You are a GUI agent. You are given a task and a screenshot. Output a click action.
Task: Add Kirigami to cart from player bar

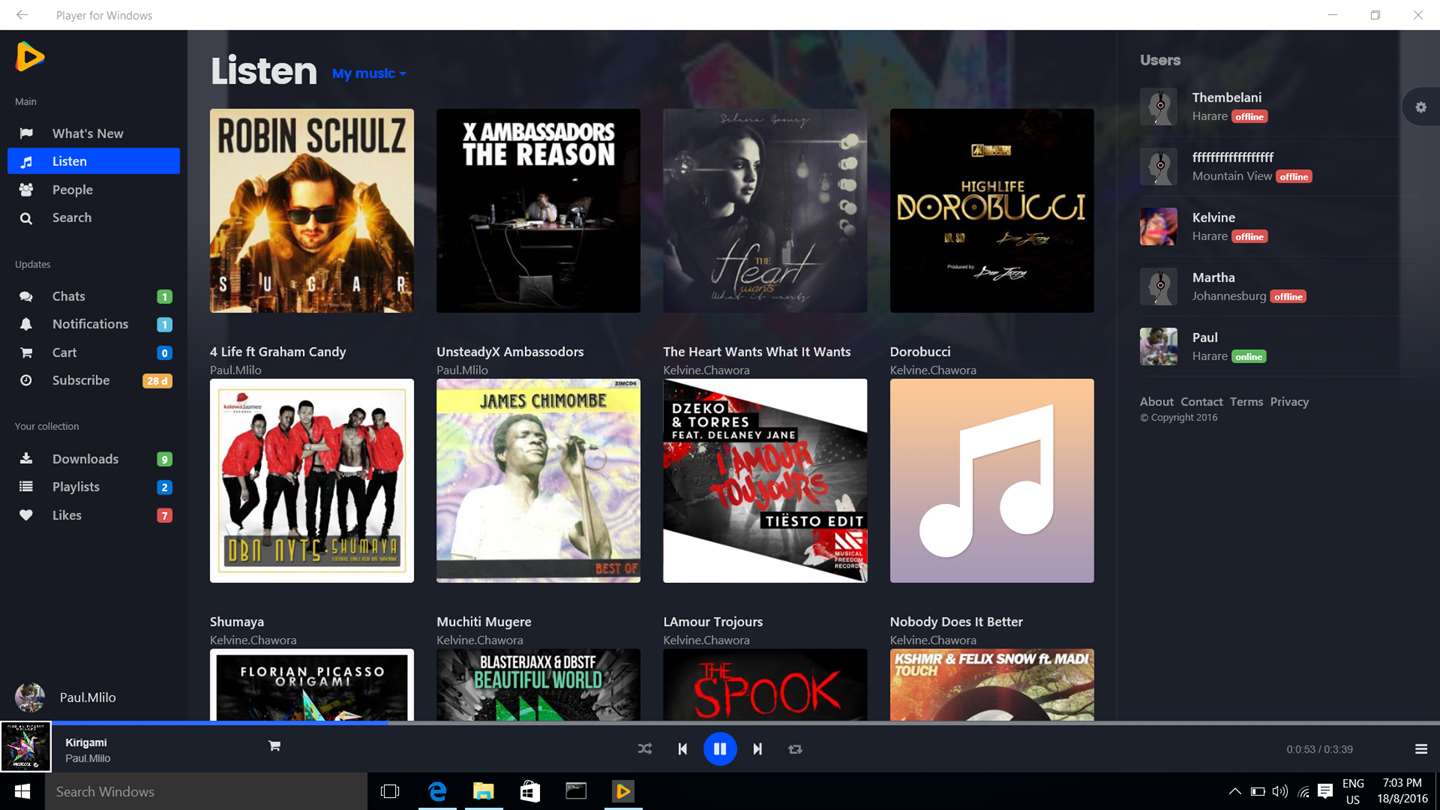274,746
